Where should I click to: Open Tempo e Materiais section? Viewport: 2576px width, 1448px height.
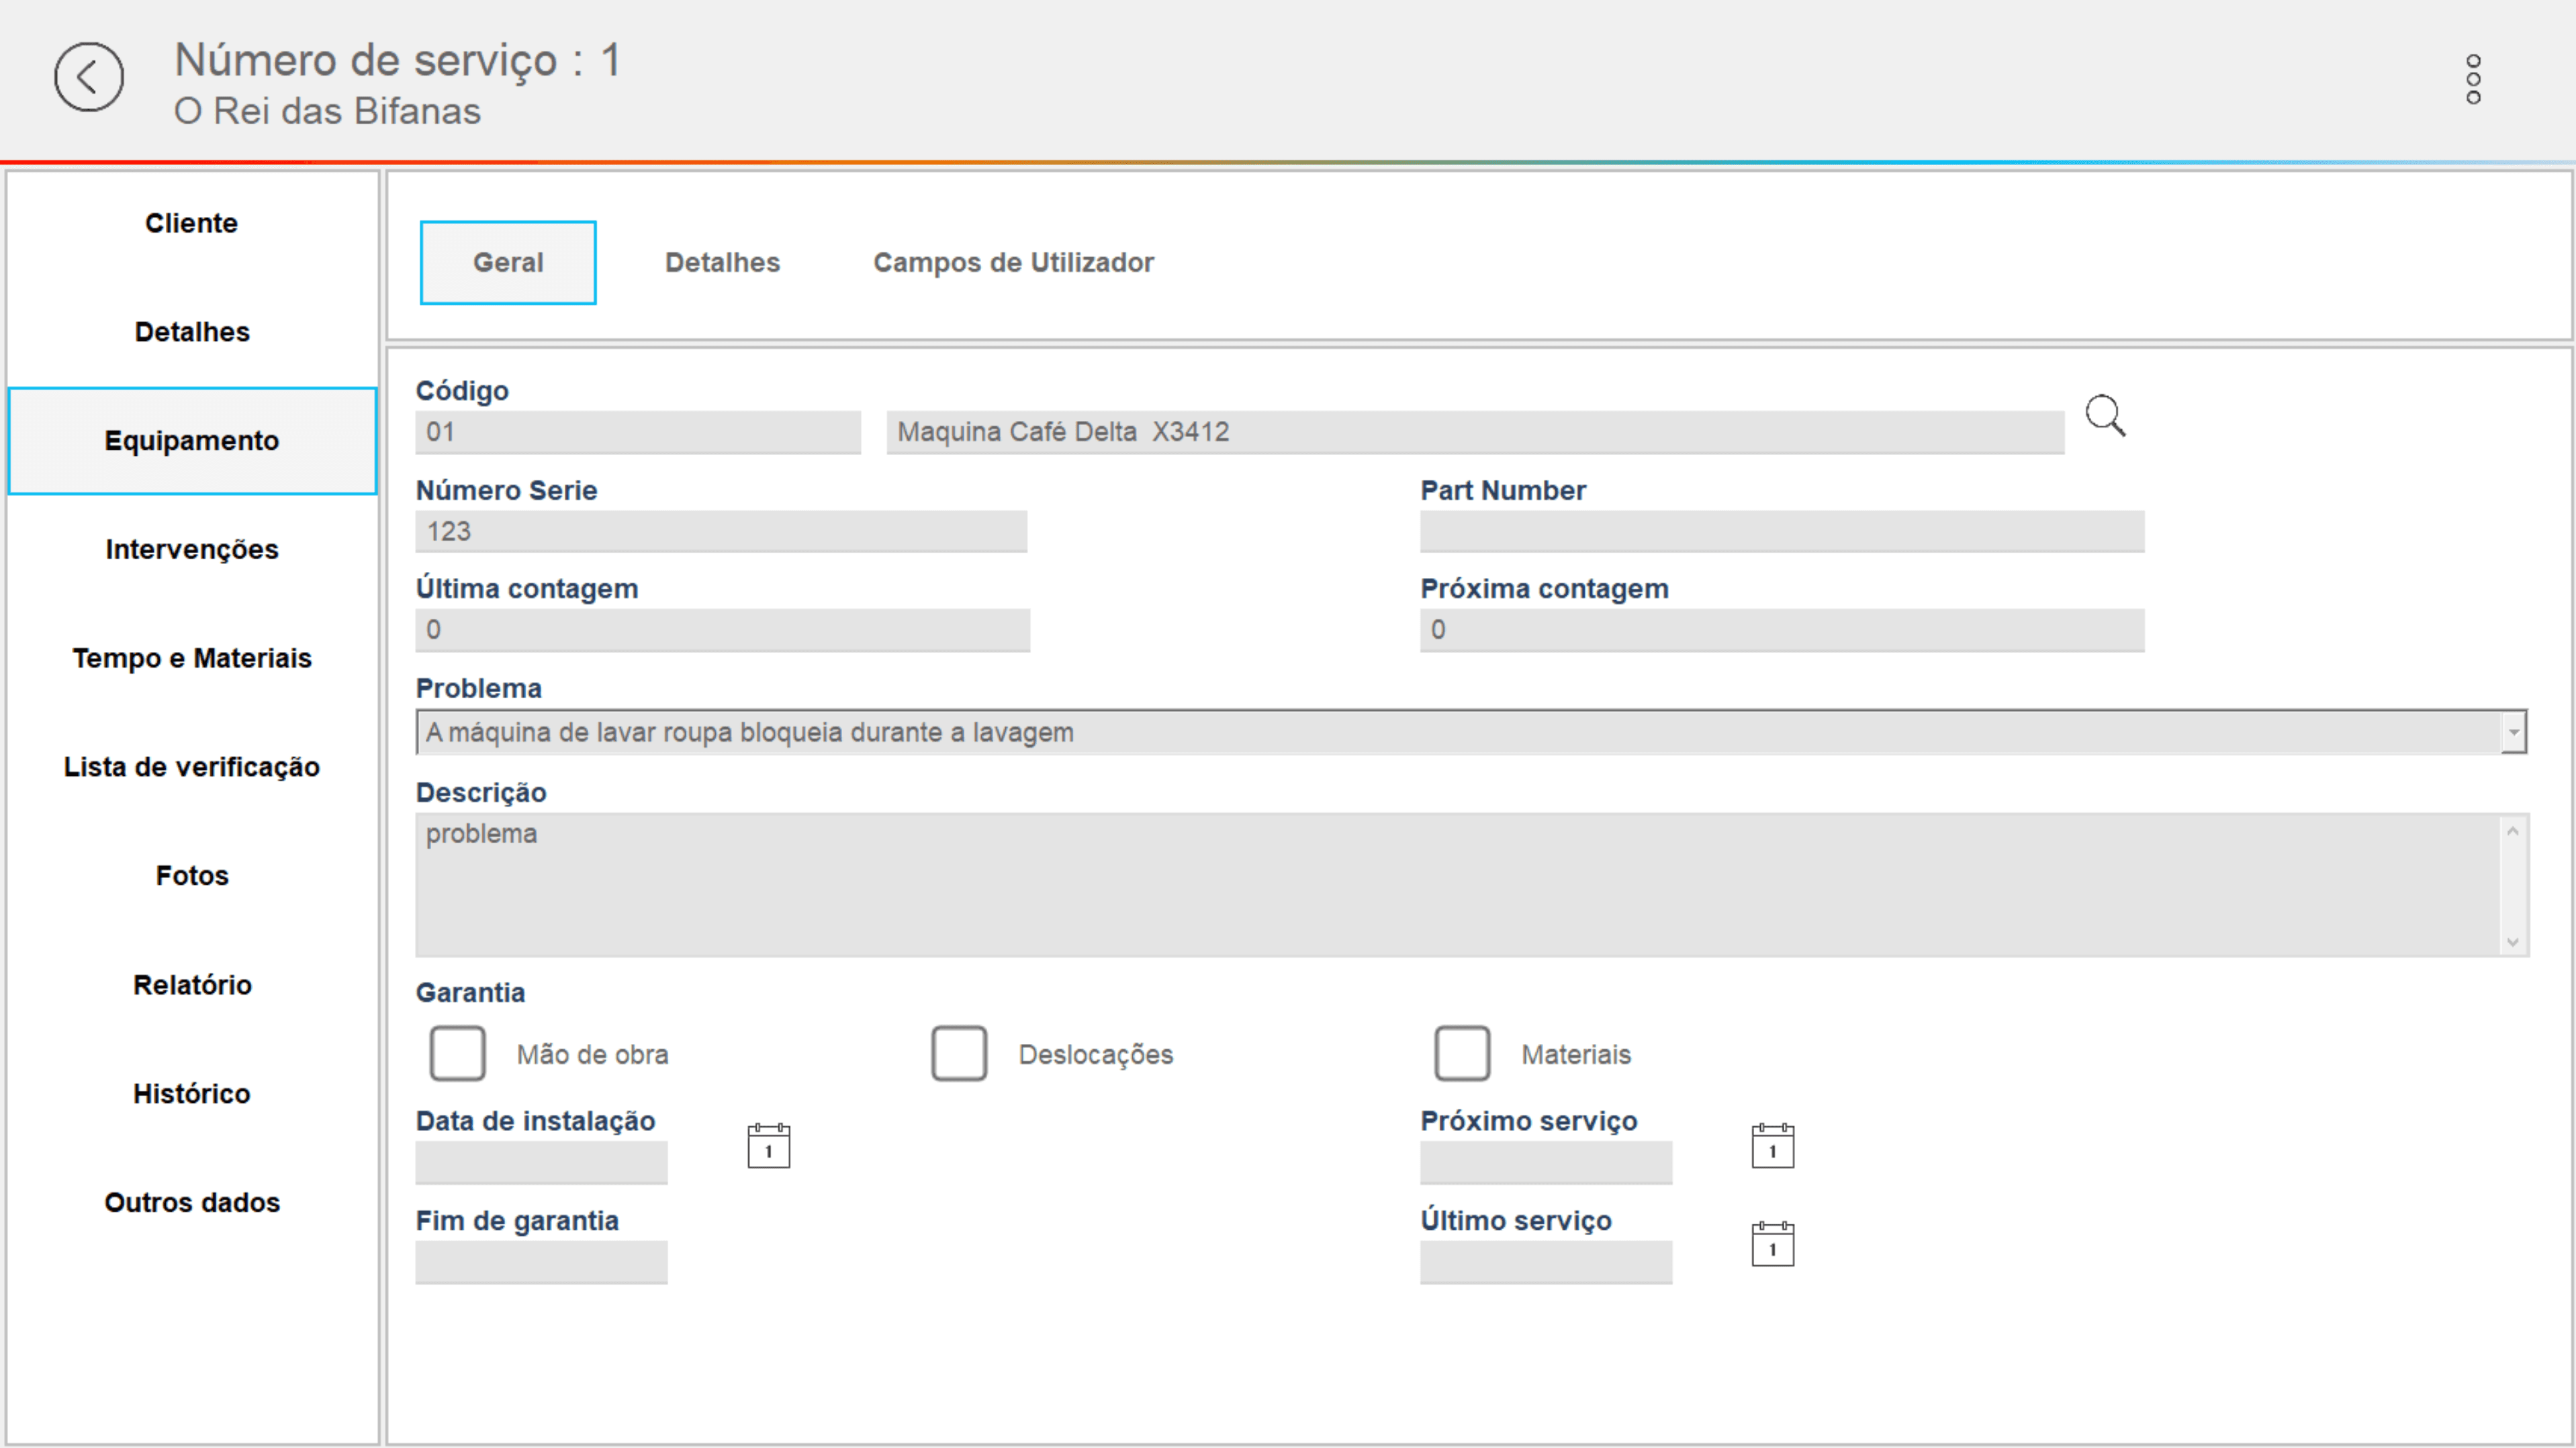pos(192,658)
